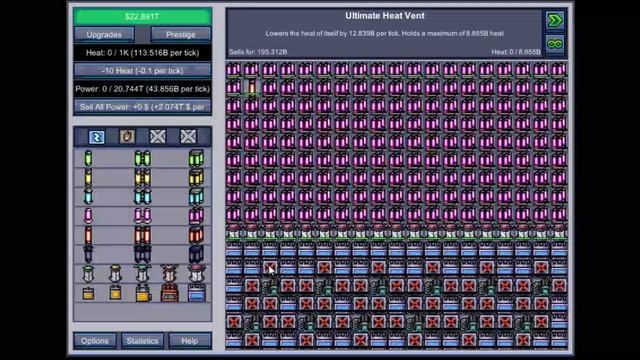Select the single green Uranium cell

(88, 158)
